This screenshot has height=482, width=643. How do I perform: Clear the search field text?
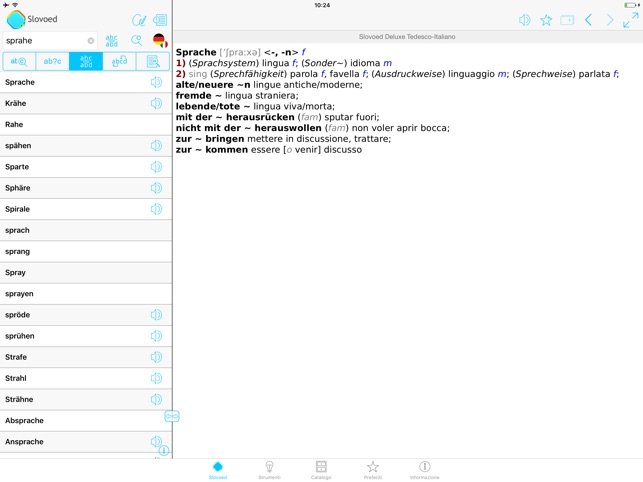[91, 41]
